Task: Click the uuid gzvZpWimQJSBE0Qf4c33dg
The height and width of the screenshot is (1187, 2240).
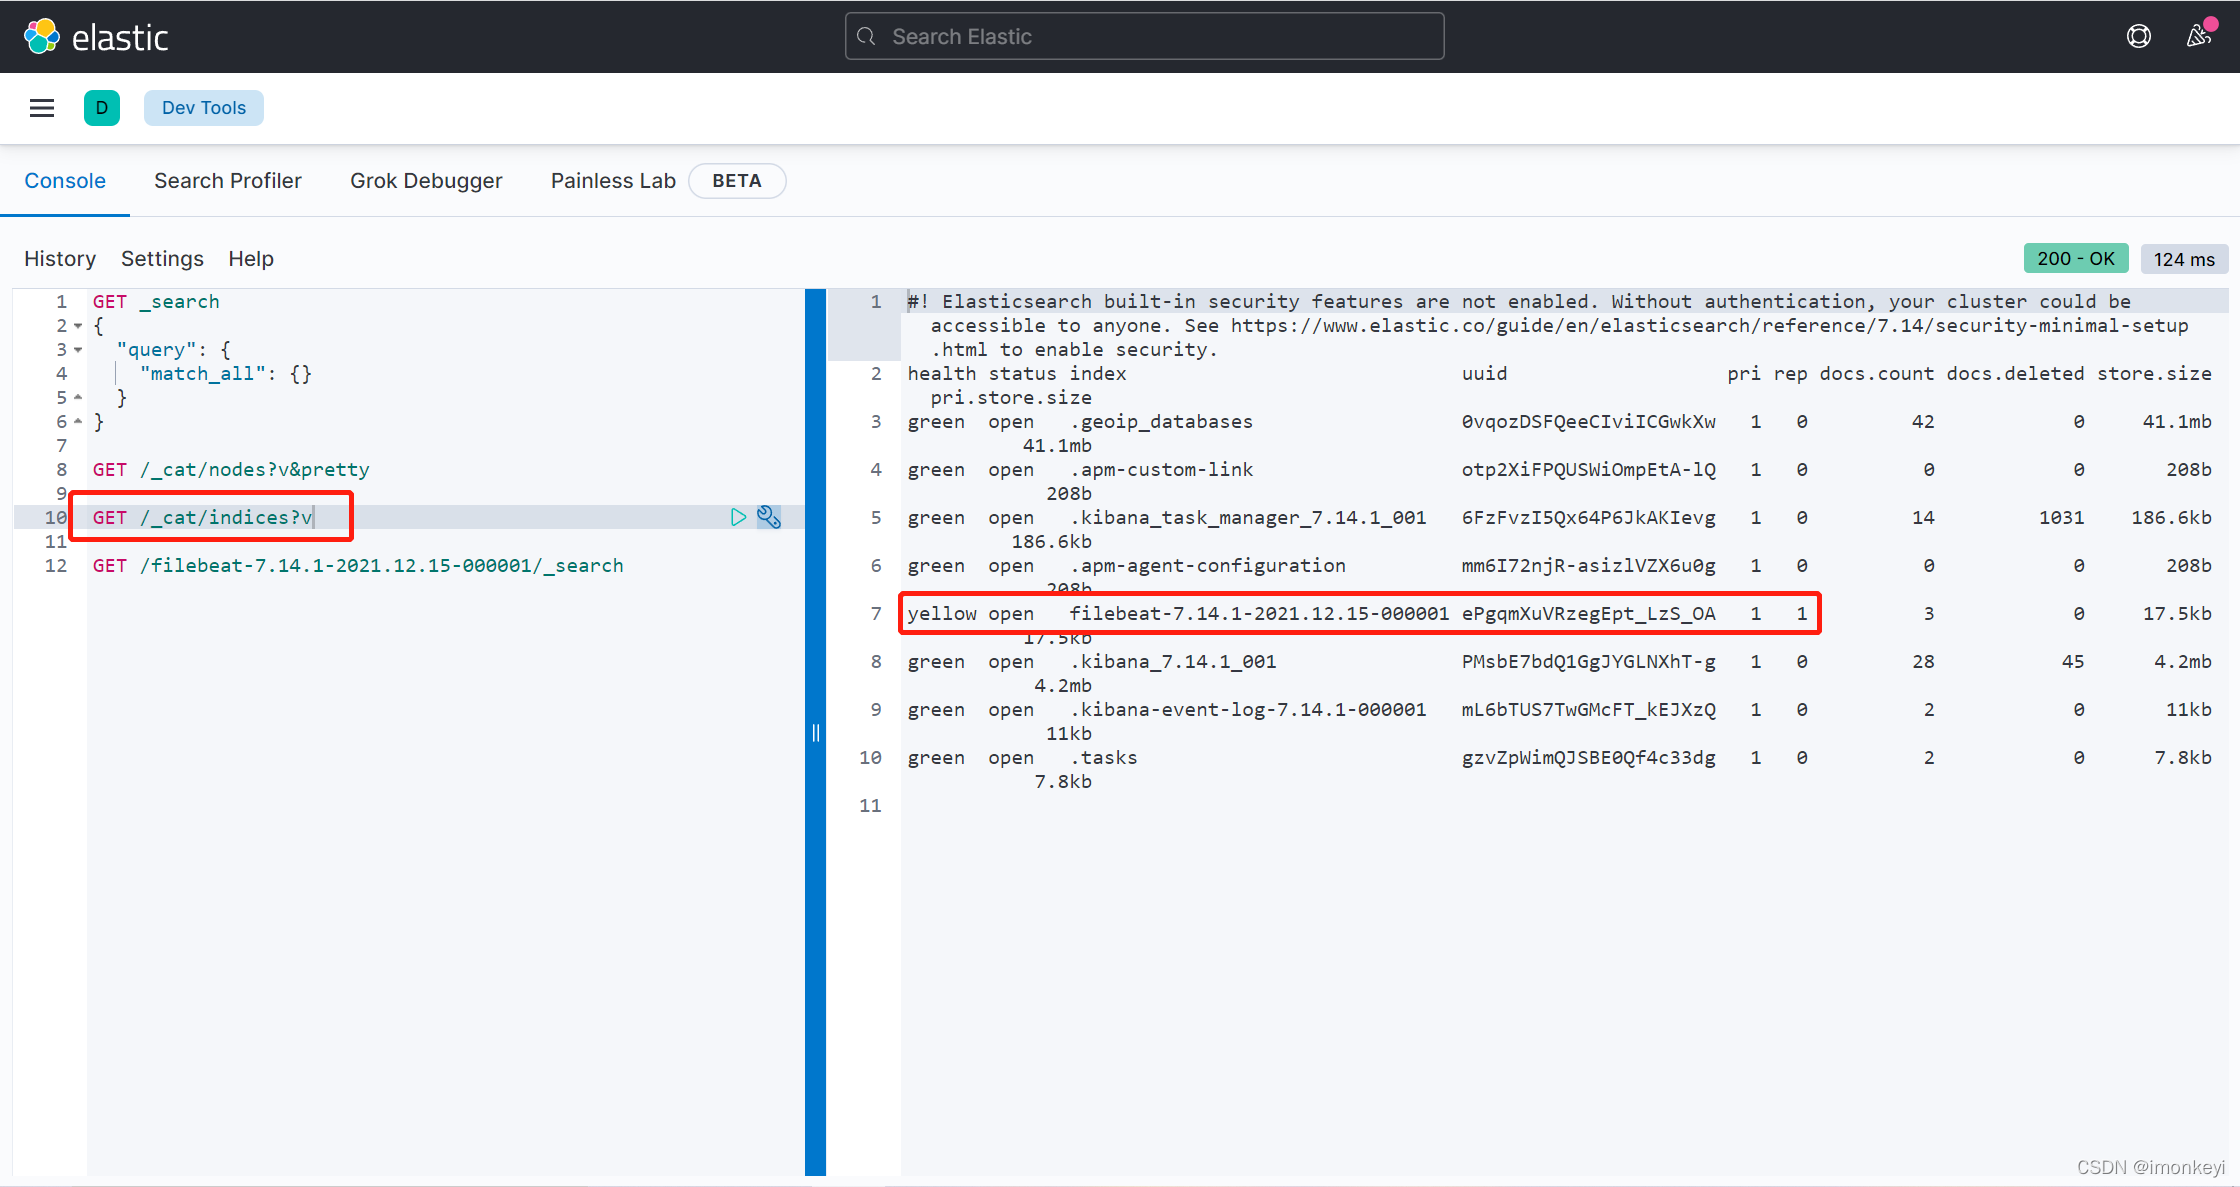Action: [x=1588, y=758]
